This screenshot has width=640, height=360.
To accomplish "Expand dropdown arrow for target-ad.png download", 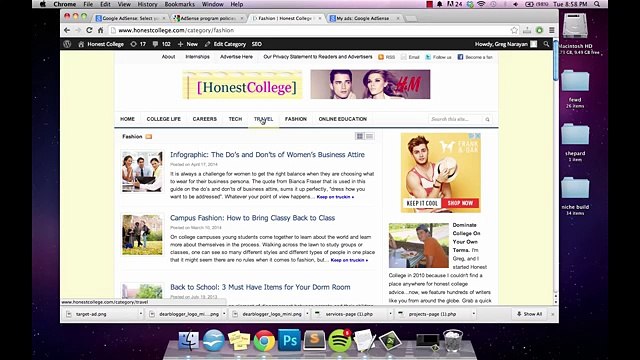I will tap(140, 314).
